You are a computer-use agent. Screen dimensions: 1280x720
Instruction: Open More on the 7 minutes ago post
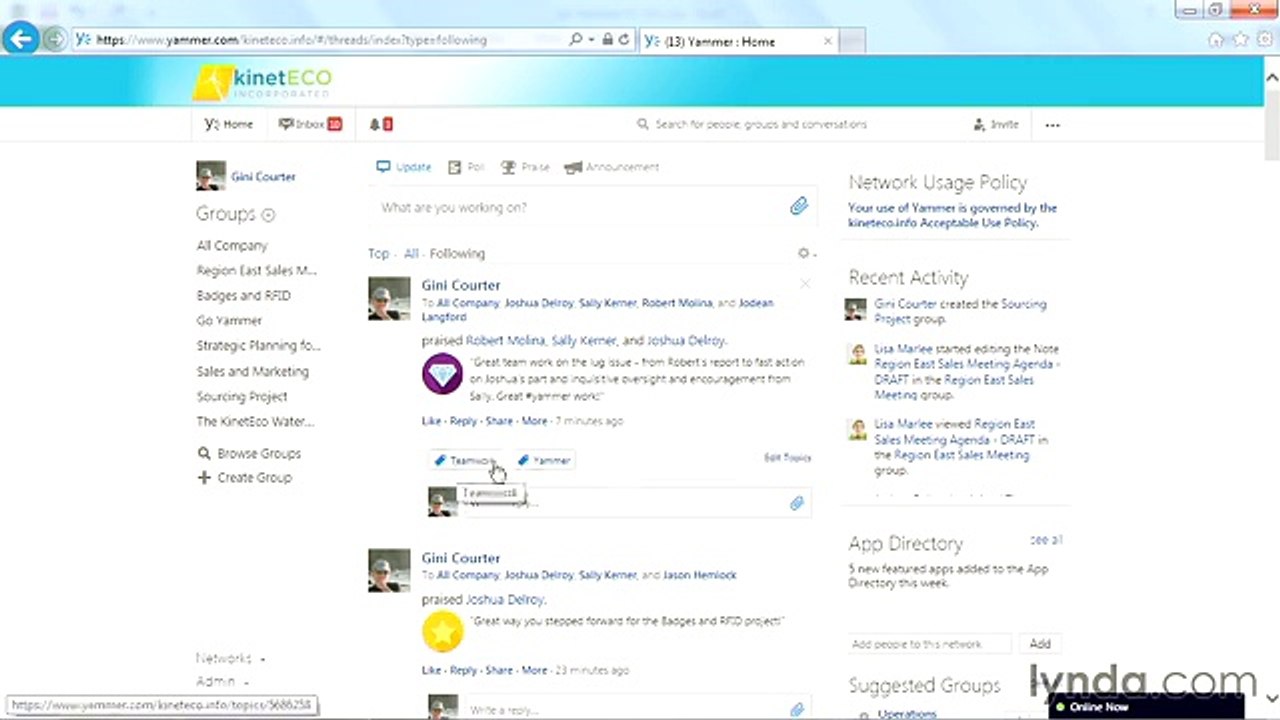coord(534,421)
